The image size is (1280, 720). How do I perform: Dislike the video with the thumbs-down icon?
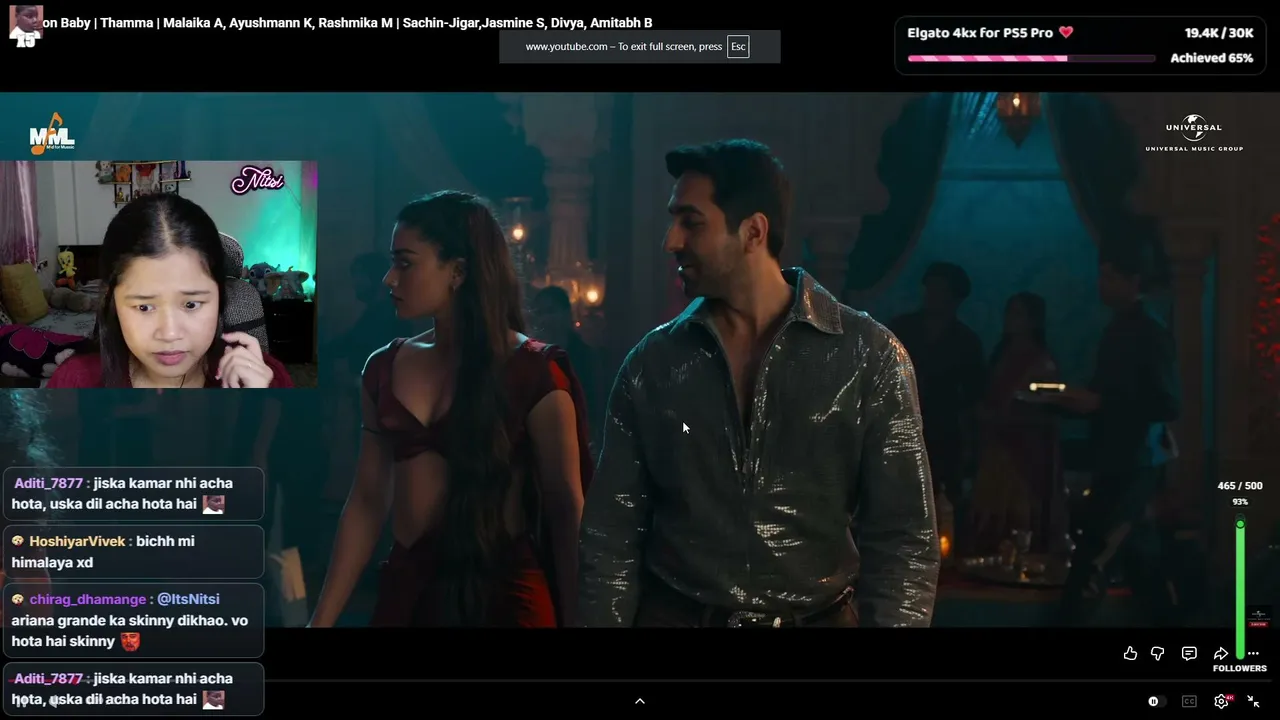[x=1158, y=654]
